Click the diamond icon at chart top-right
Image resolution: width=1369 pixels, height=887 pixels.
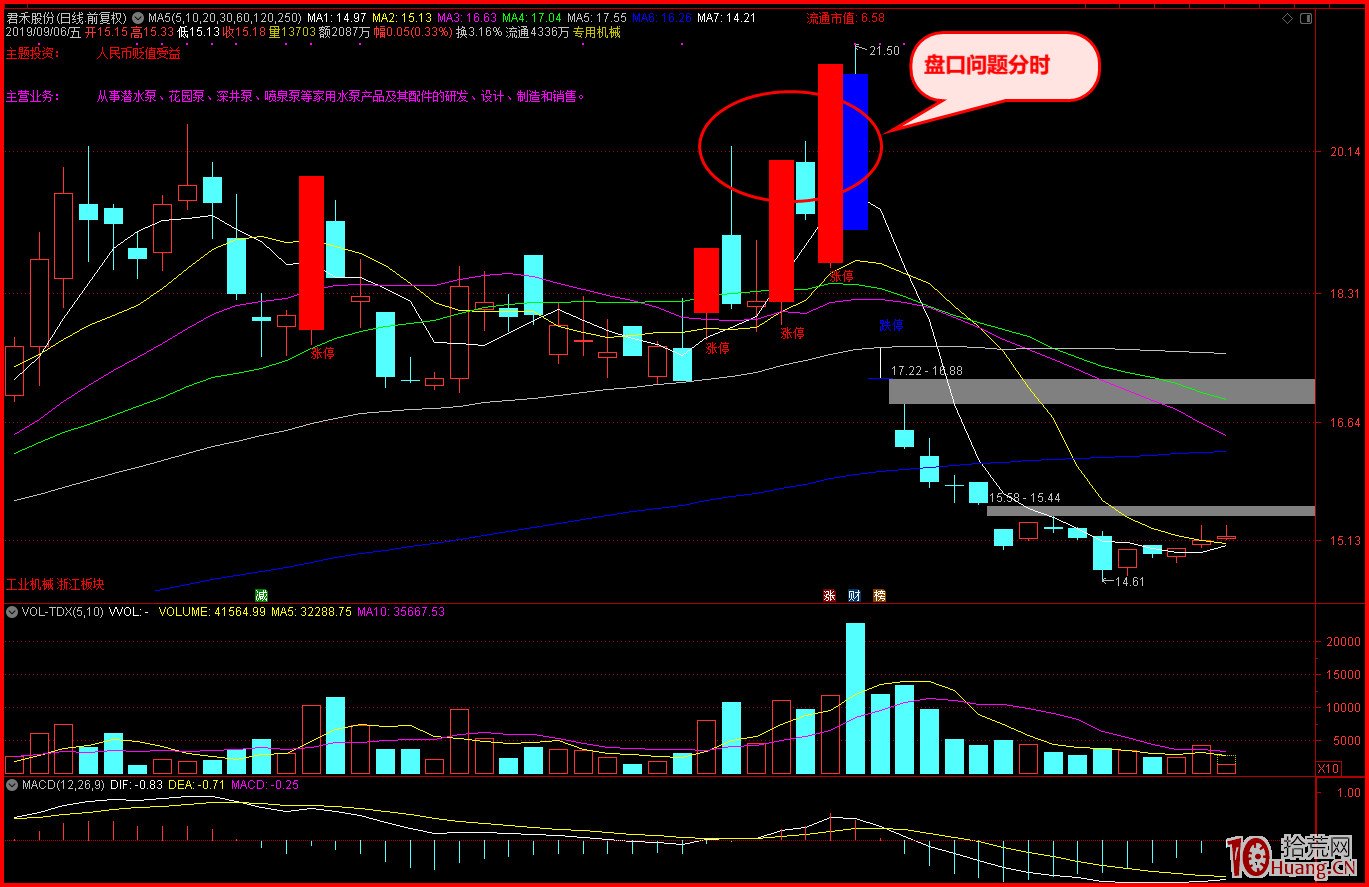pos(1287,18)
